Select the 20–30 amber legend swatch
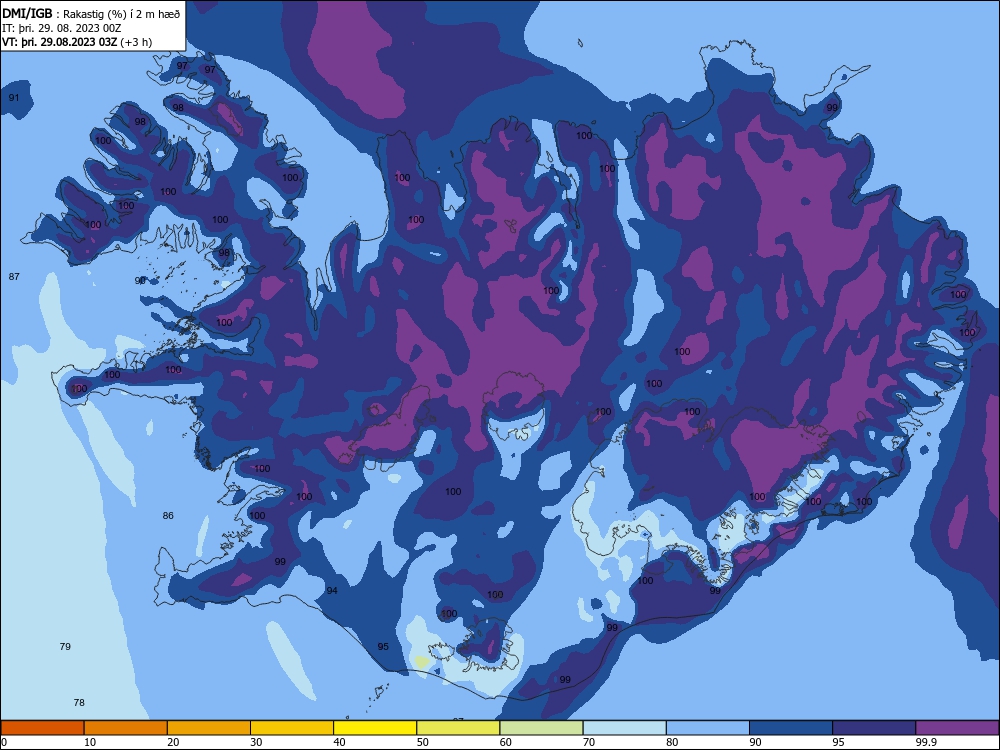Viewport: 1000px width, 750px height. tap(209, 728)
